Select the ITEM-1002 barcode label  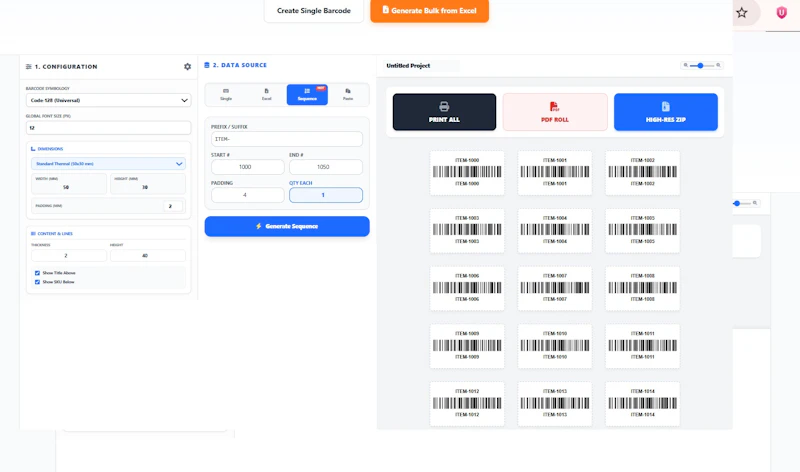[642, 172]
